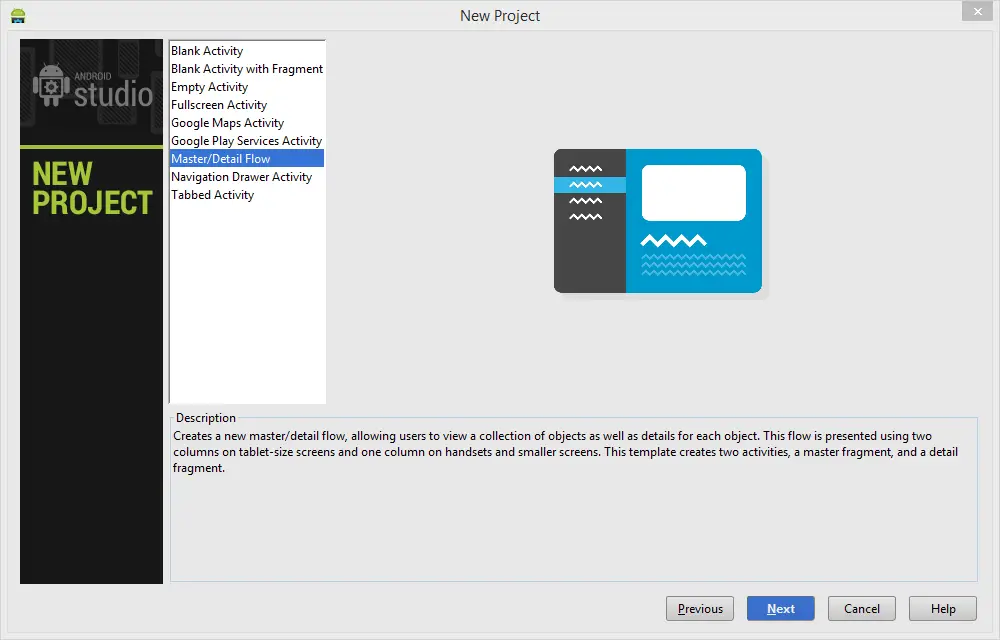Image resolution: width=1000 pixels, height=640 pixels.
Task: Cancel the new project wizard
Action: pyautogui.click(x=862, y=608)
